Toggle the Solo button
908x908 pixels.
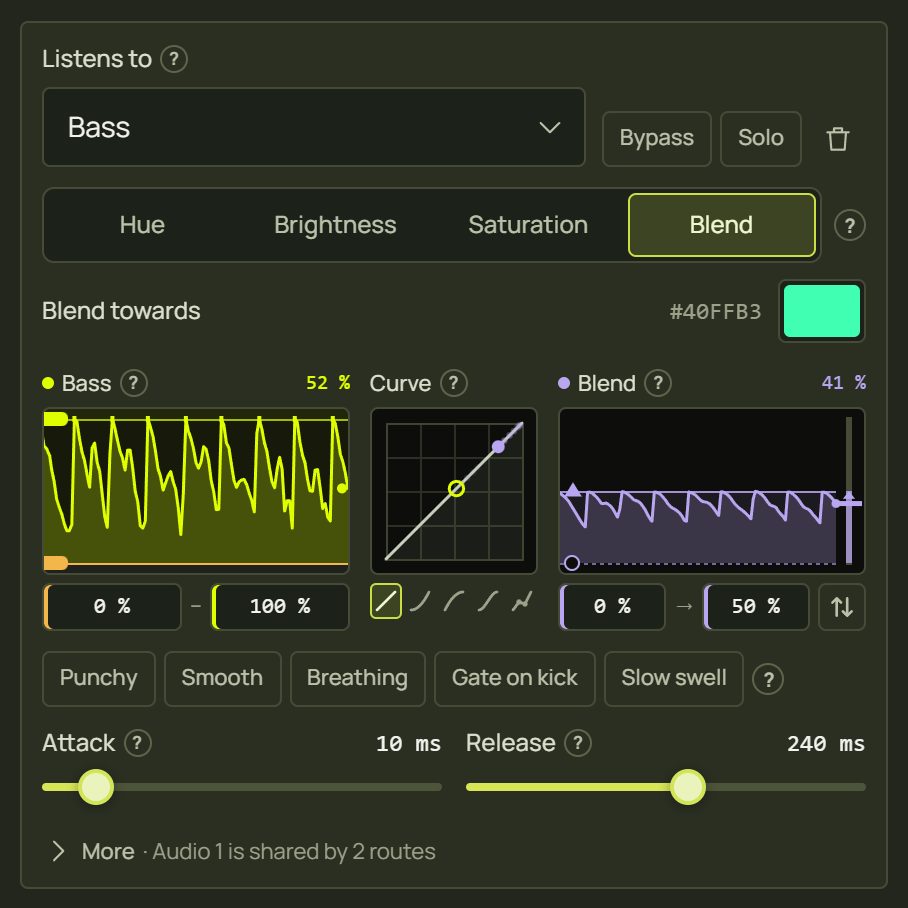[x=760, y=138]
